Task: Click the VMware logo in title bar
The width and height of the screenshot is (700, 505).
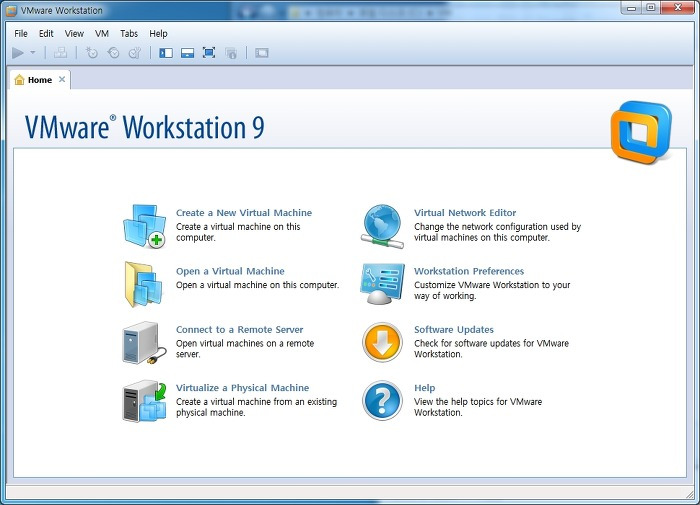Action: tap(12, 10)
